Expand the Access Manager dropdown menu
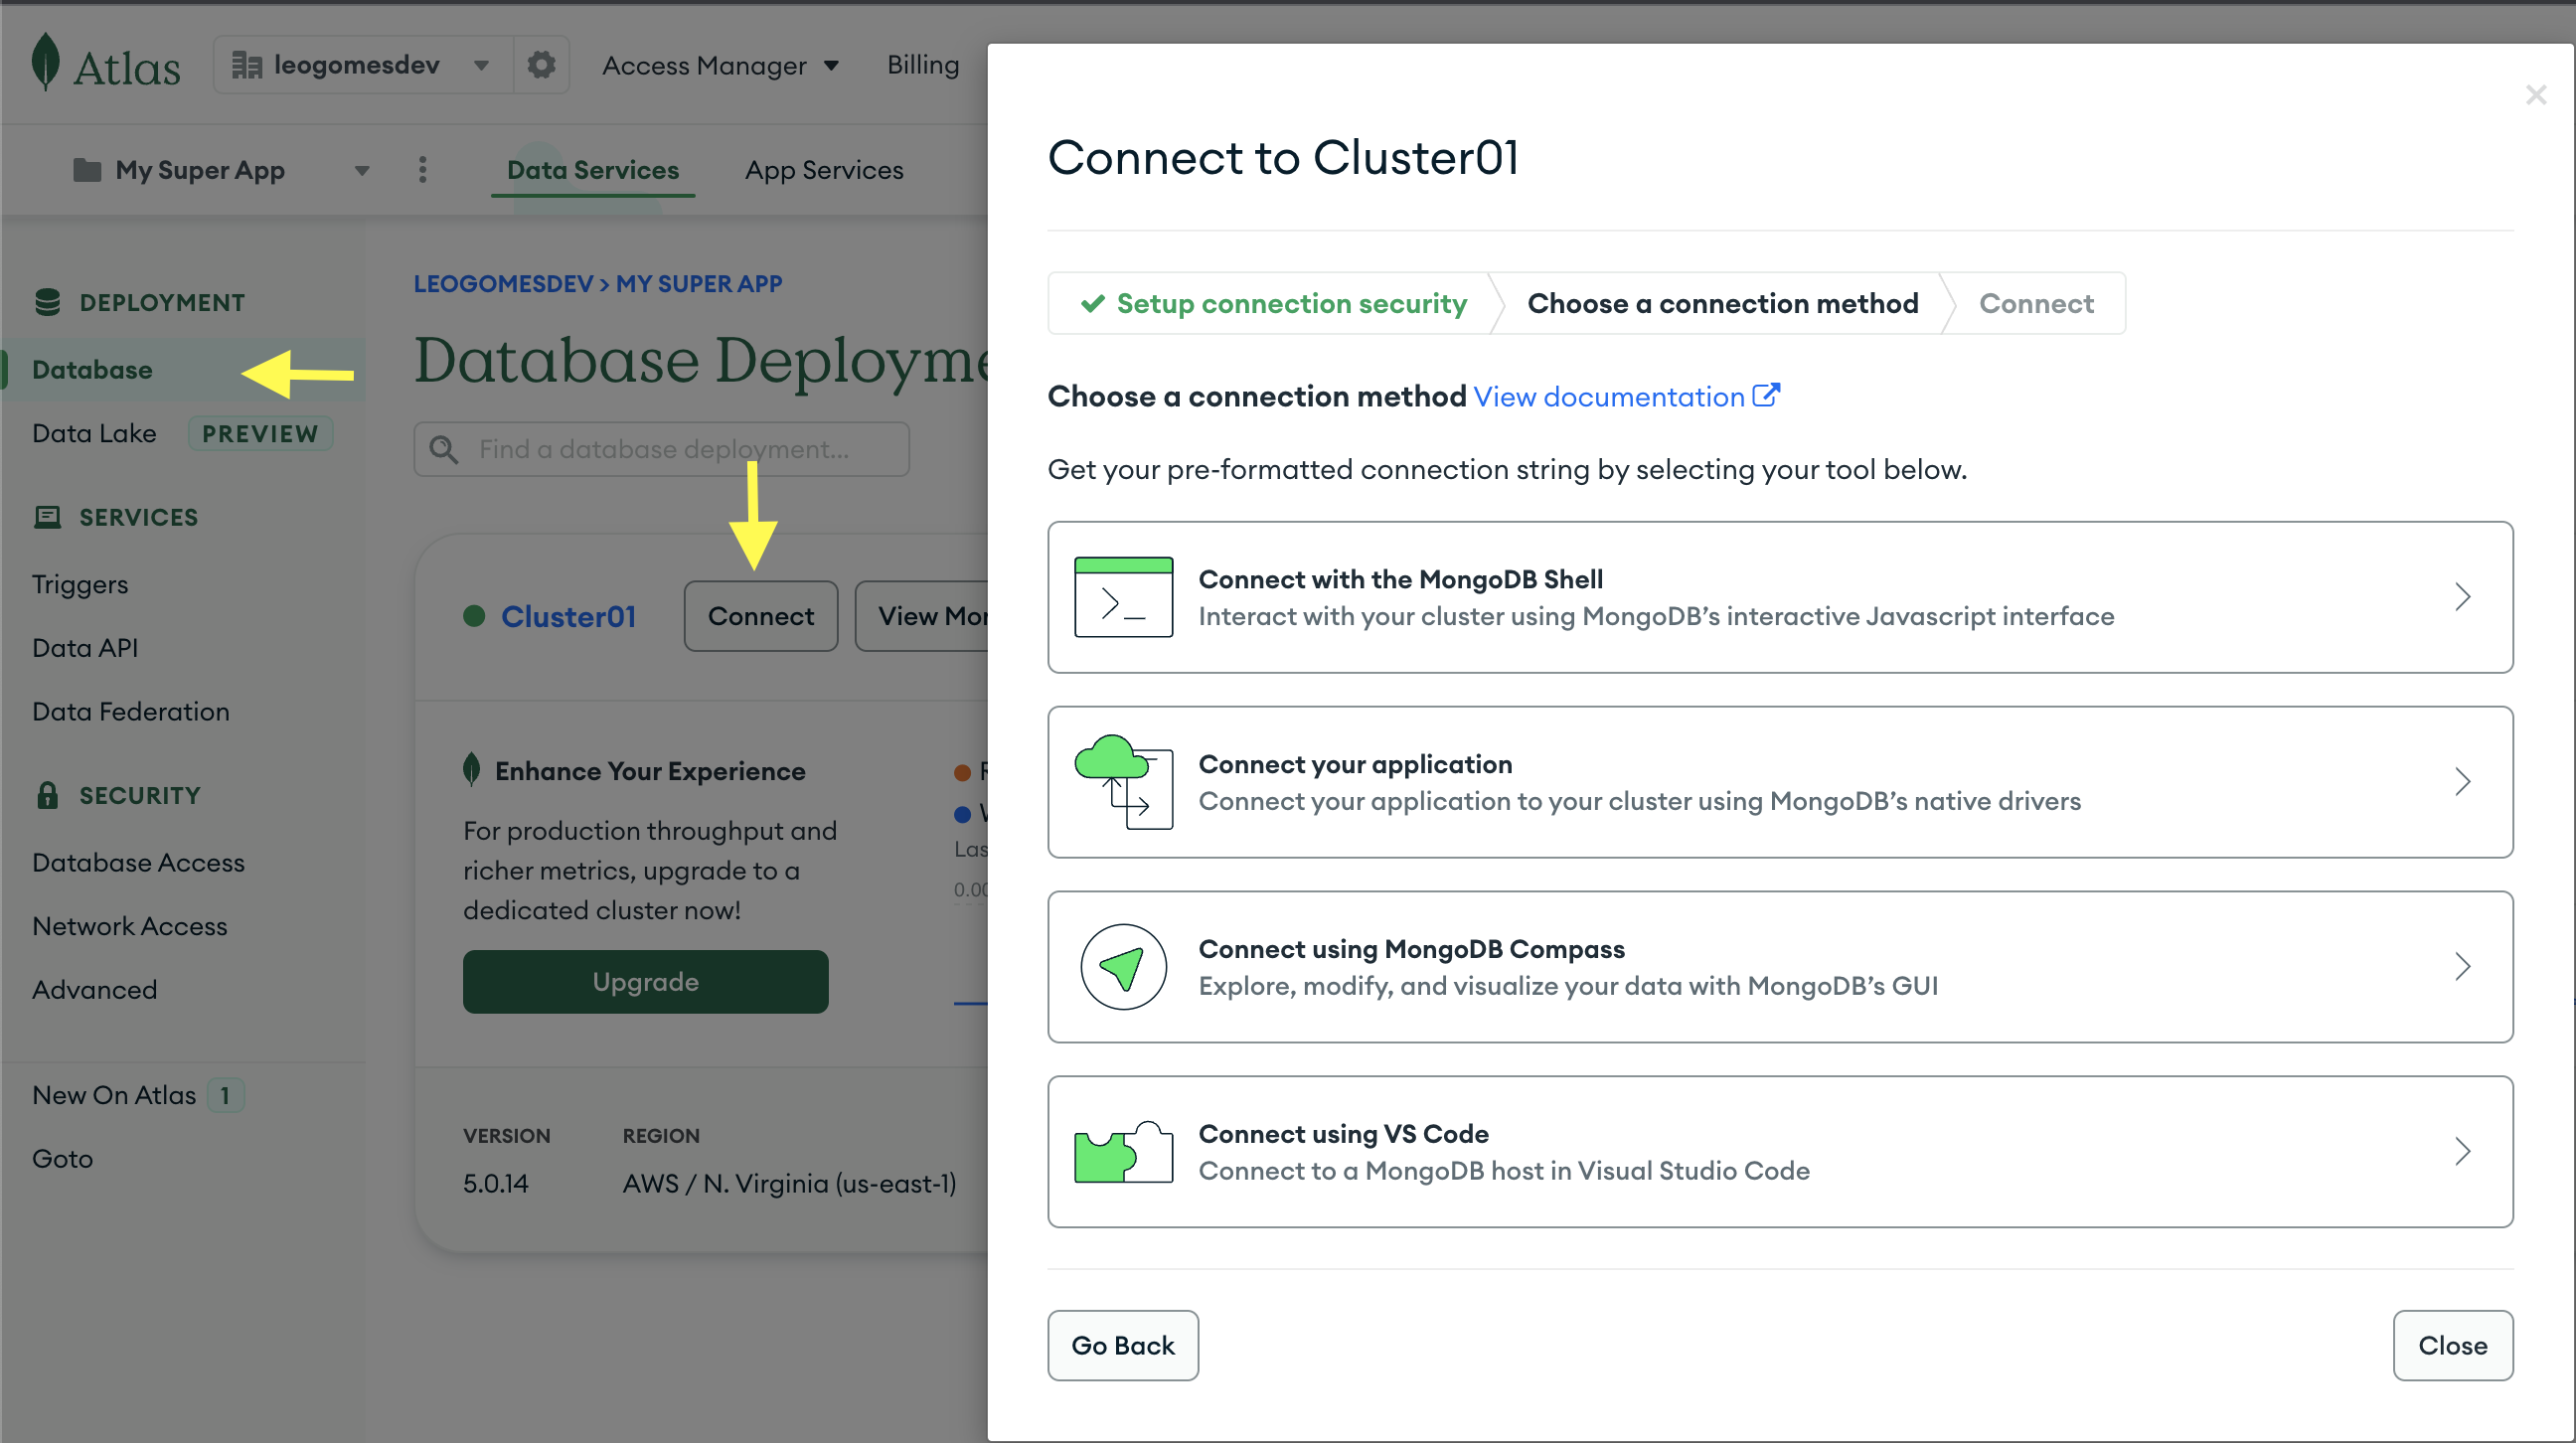 [721, 64]
